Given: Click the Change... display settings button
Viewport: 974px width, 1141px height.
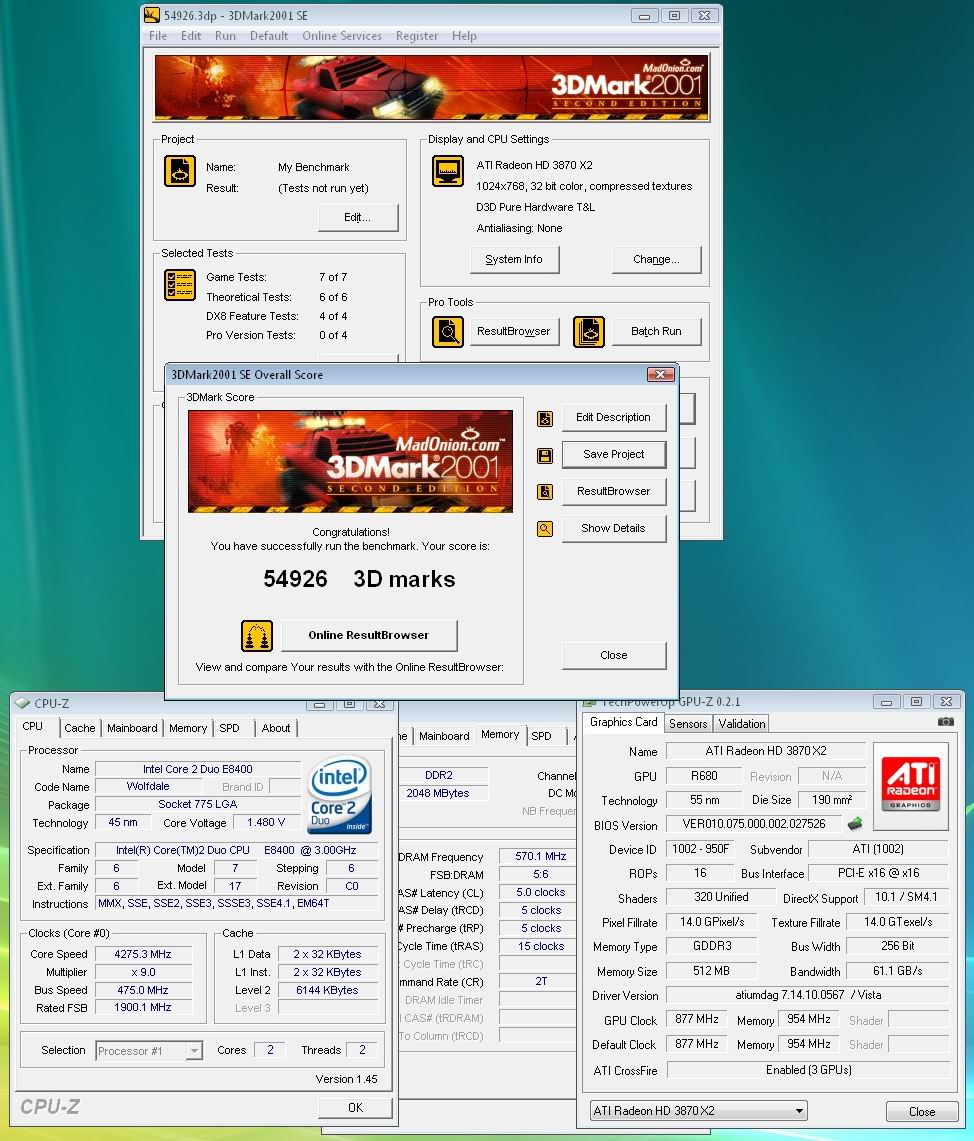Looking at the screenshot, I should (656, 259).
